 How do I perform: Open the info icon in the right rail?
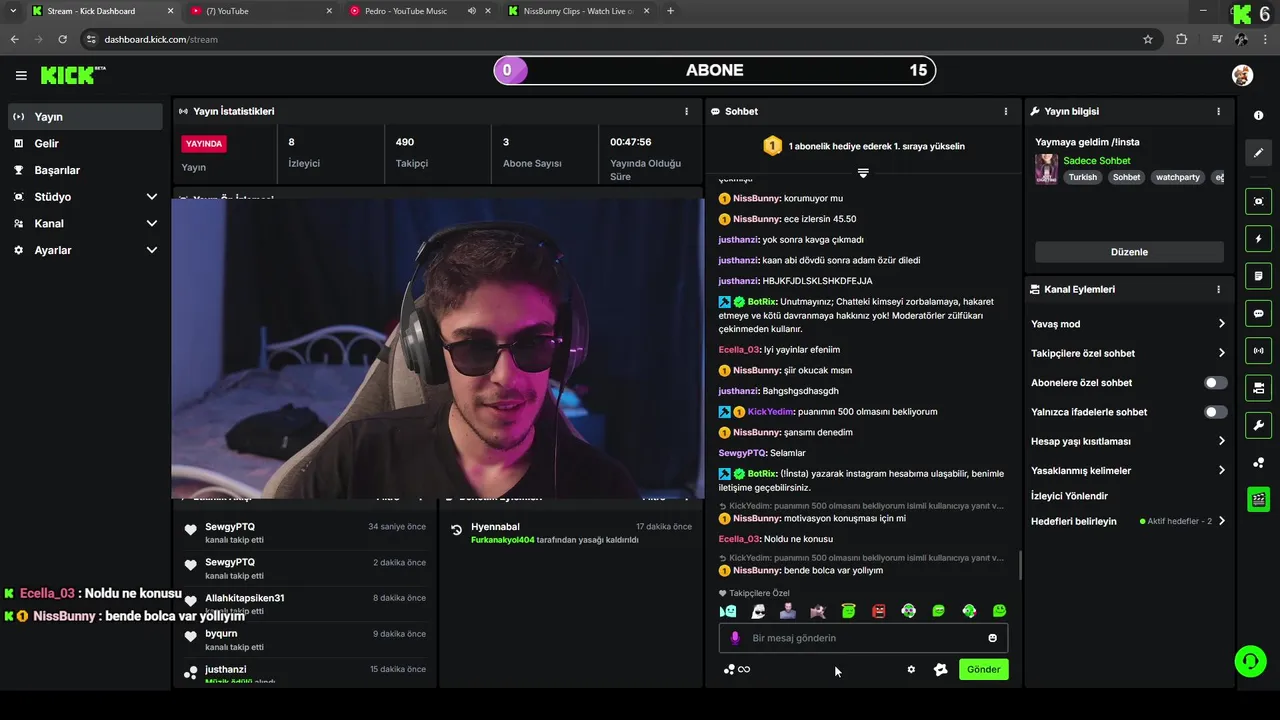click(1258, 116)
